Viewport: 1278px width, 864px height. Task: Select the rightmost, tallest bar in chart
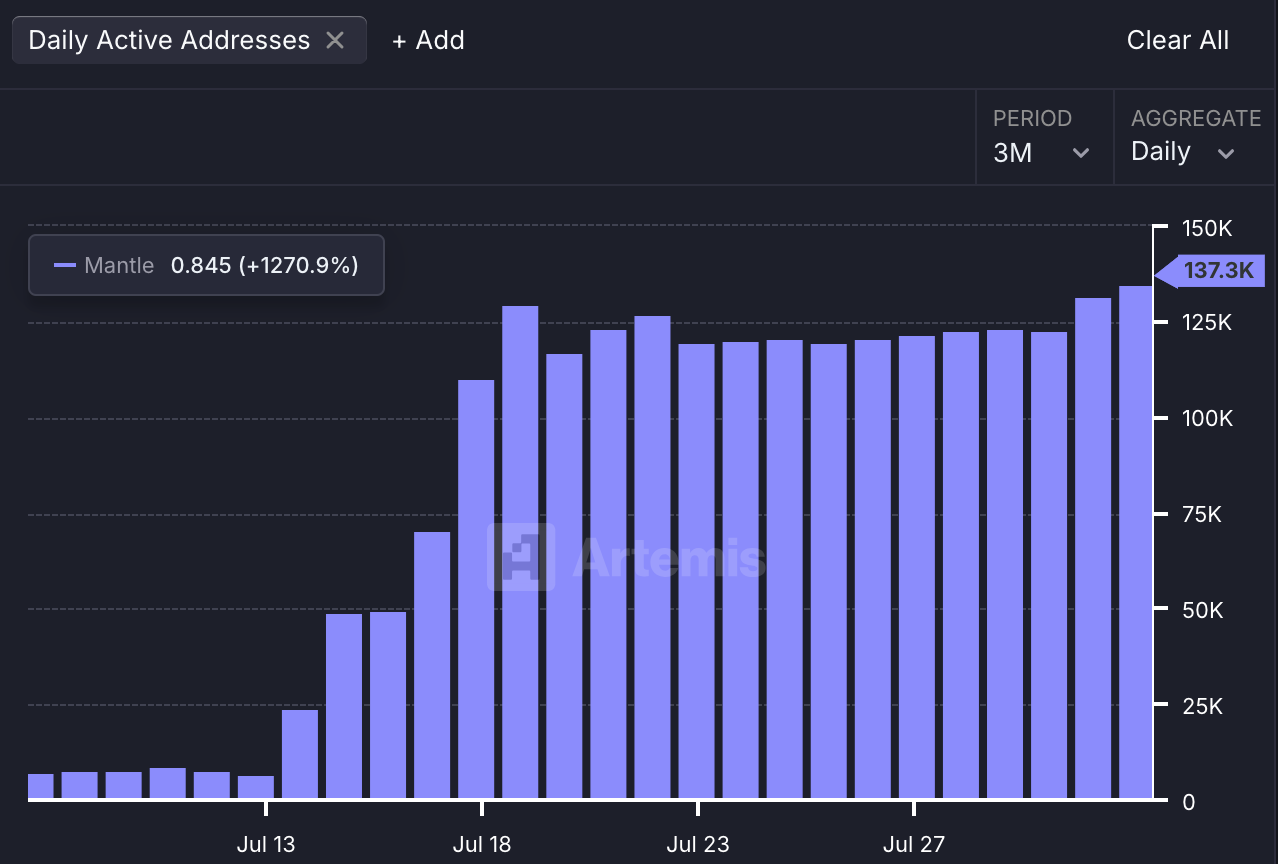tap(1137, 543)
